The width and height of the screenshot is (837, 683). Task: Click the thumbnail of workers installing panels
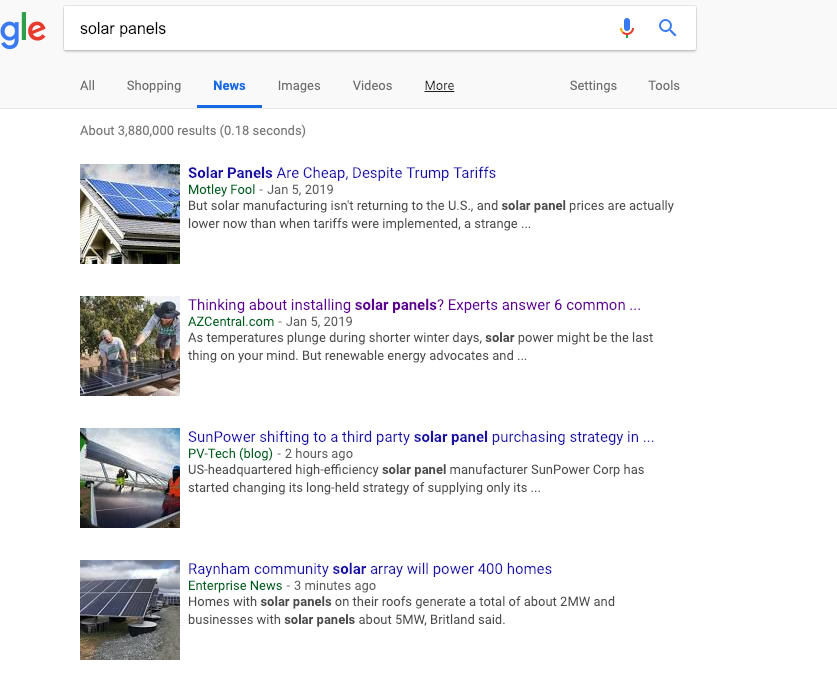(130, 346)
